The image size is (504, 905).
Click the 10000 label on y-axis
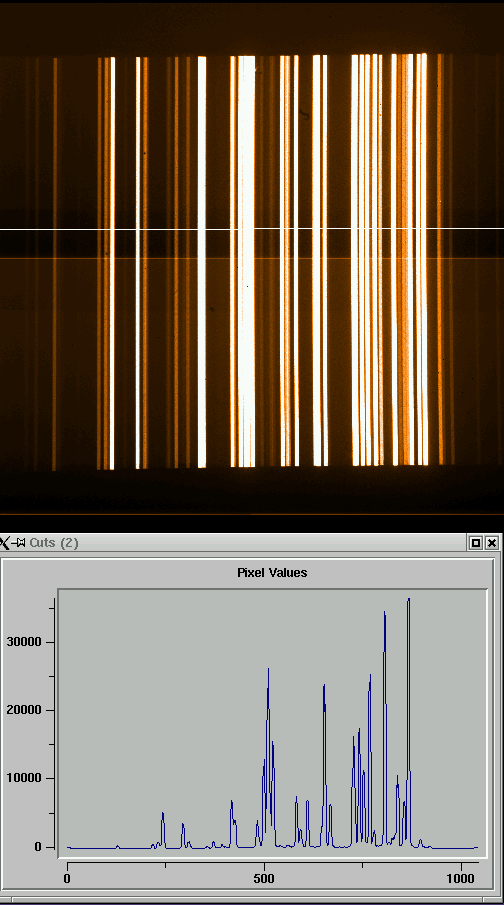[x=24, y=779]
